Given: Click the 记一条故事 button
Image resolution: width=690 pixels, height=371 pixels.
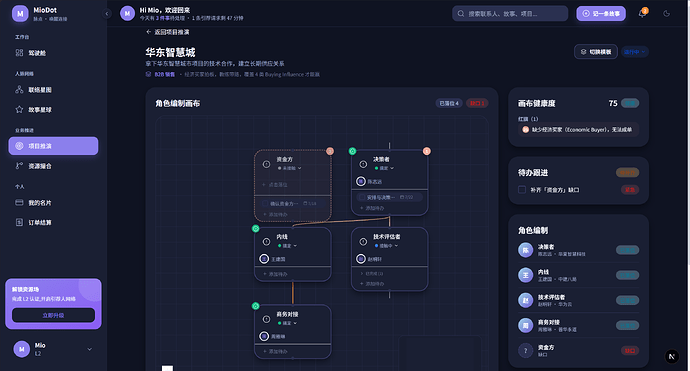Looking at the screenshot, I should click(x=601, y=14).
